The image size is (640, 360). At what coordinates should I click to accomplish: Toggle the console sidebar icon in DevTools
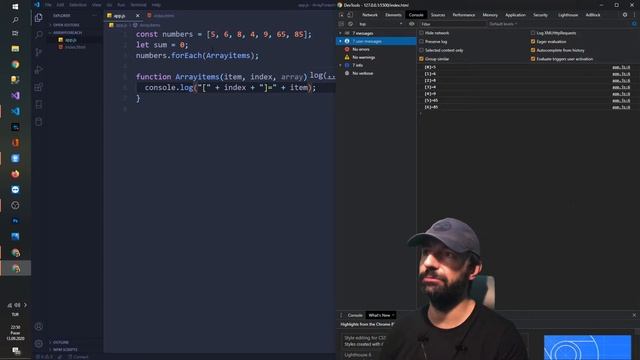pos(342,24)
